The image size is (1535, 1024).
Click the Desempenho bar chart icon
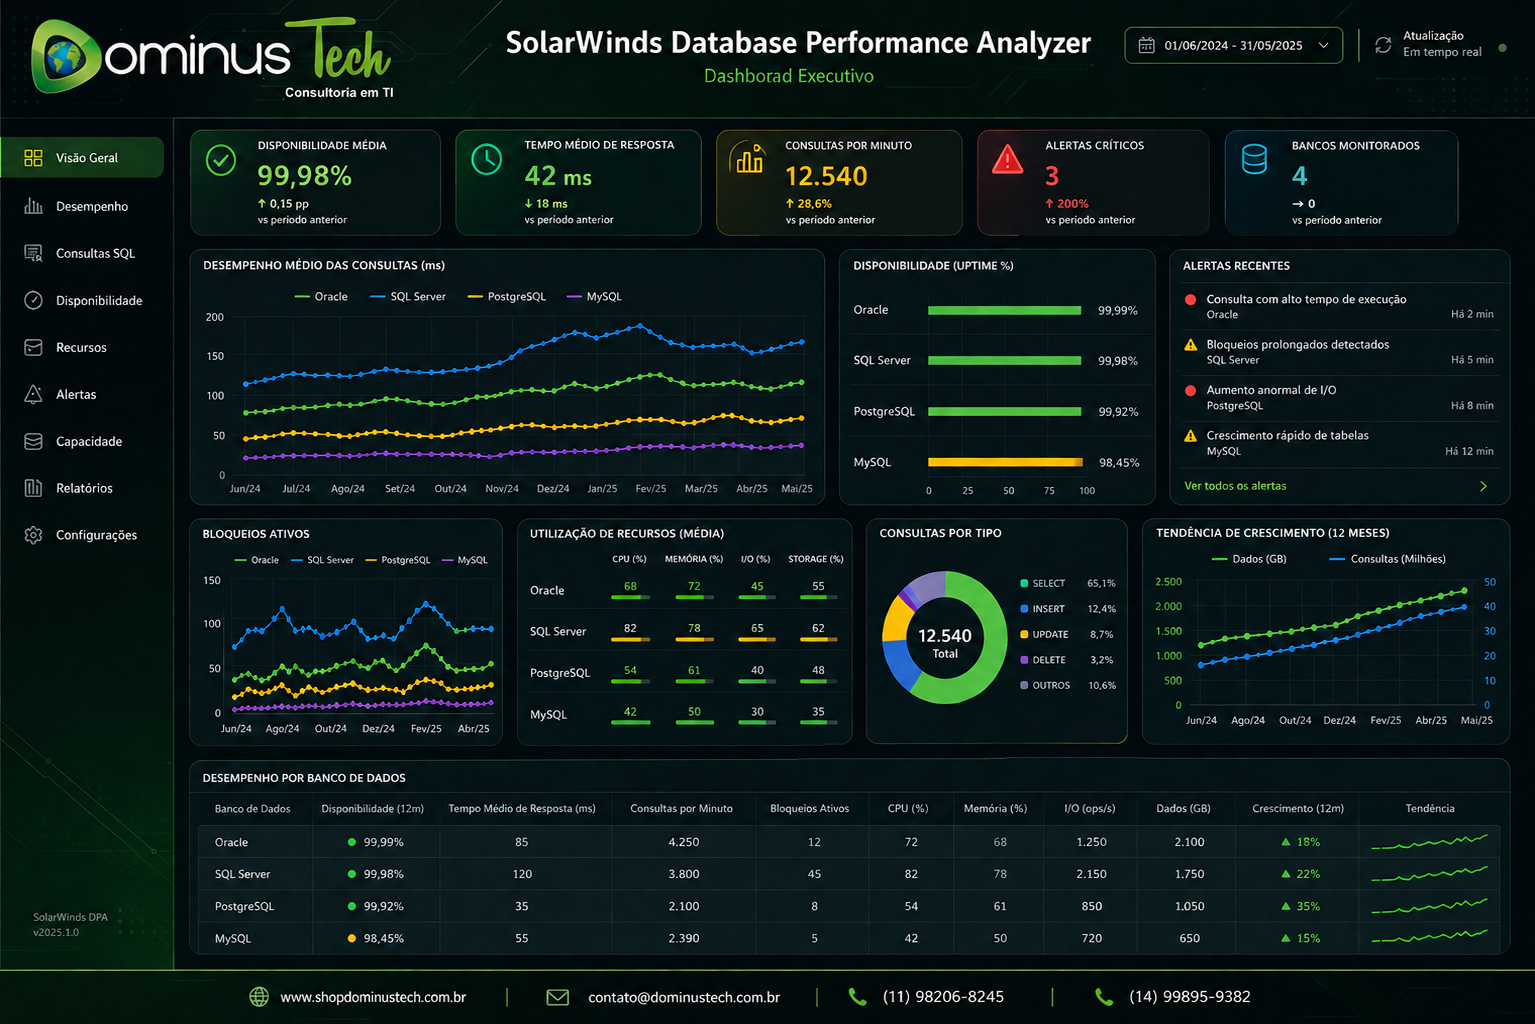point(33,206)
